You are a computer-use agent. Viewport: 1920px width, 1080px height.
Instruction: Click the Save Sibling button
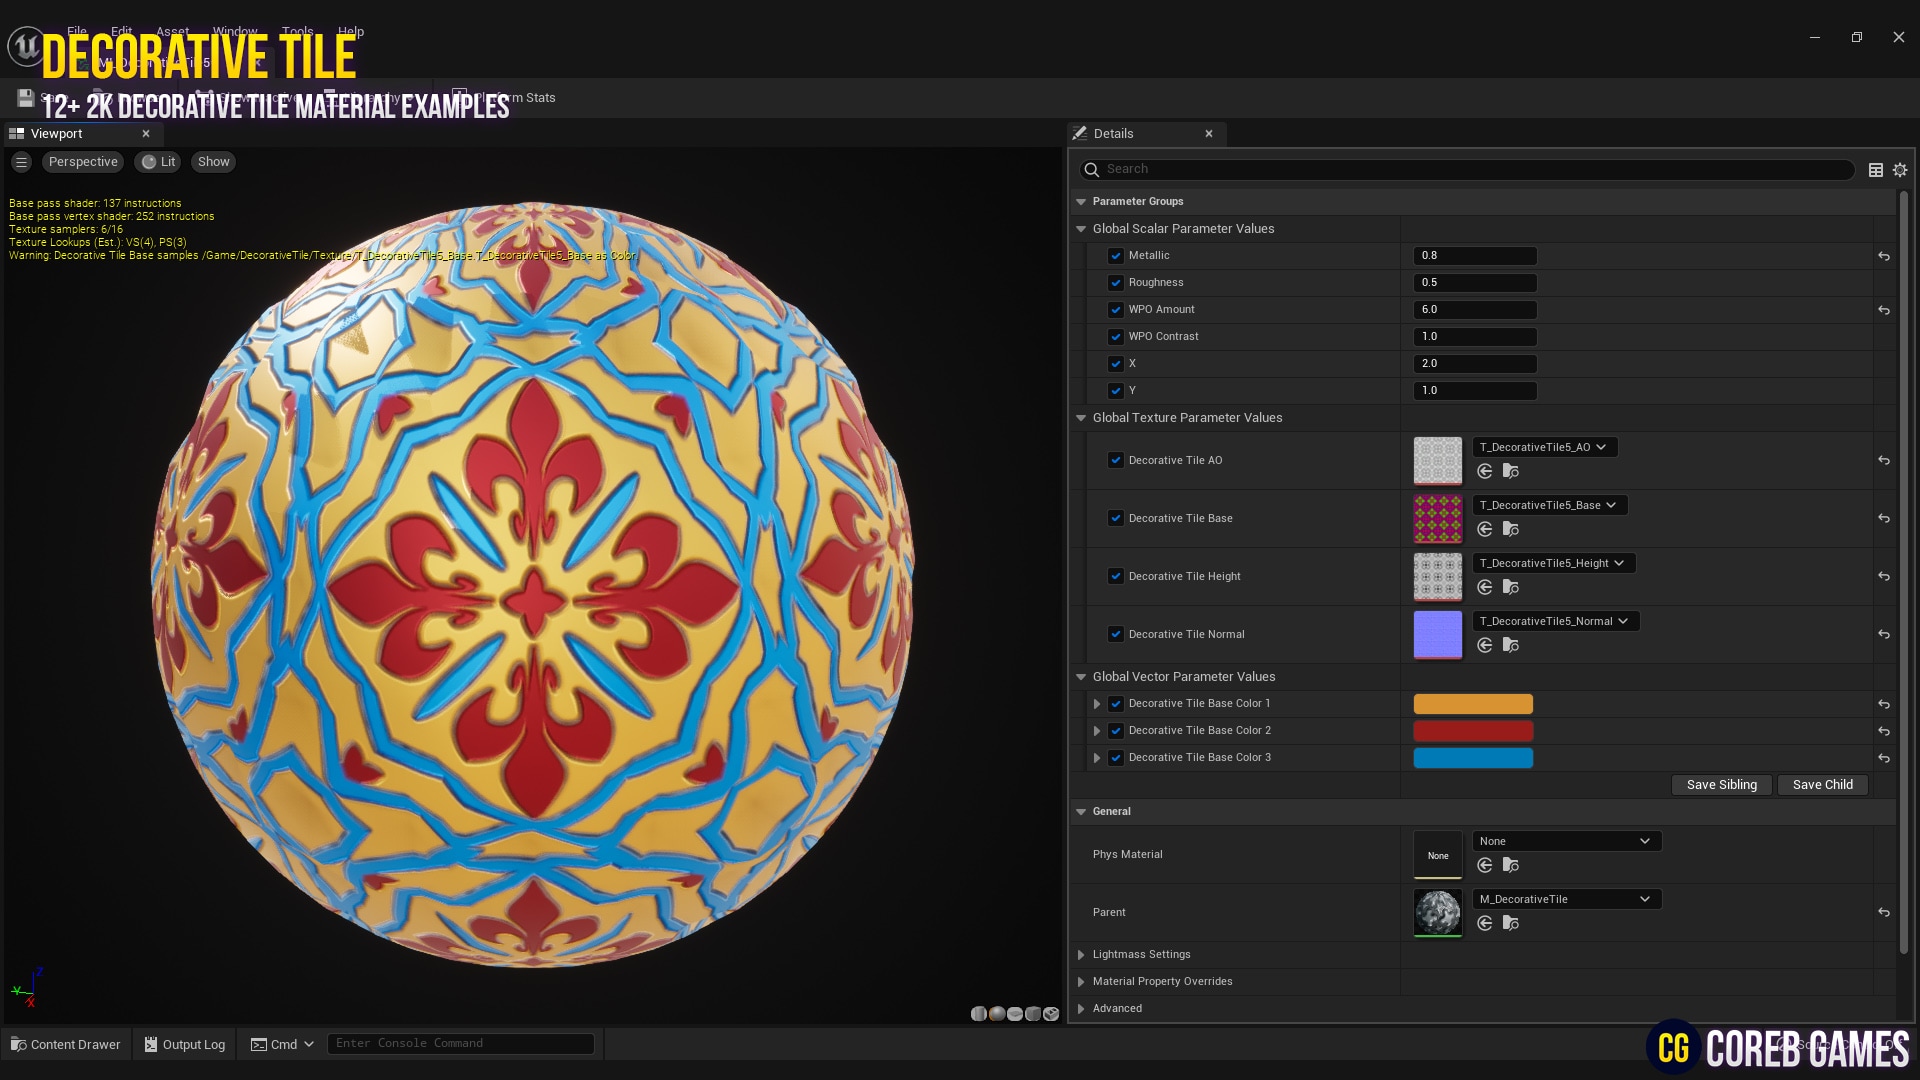tap(1721, 785)
